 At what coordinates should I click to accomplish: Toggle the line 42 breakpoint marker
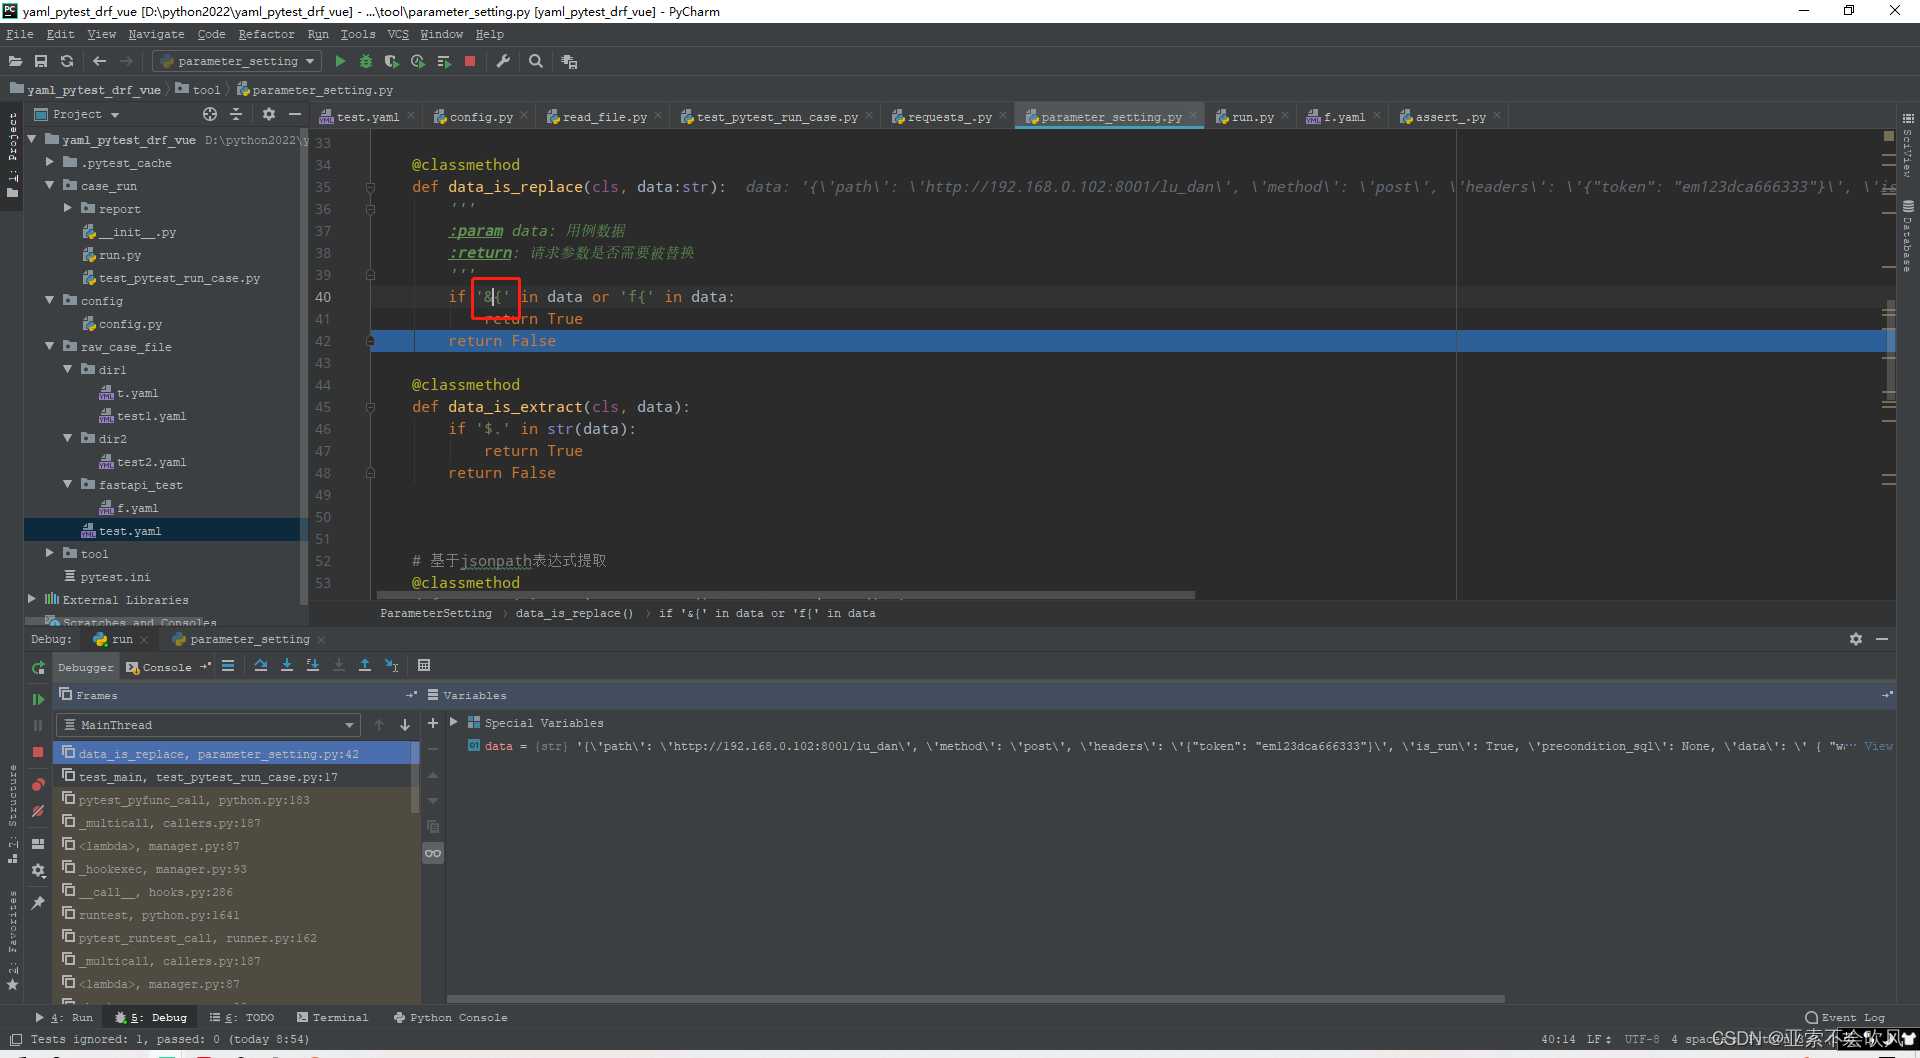pos(370,341)
